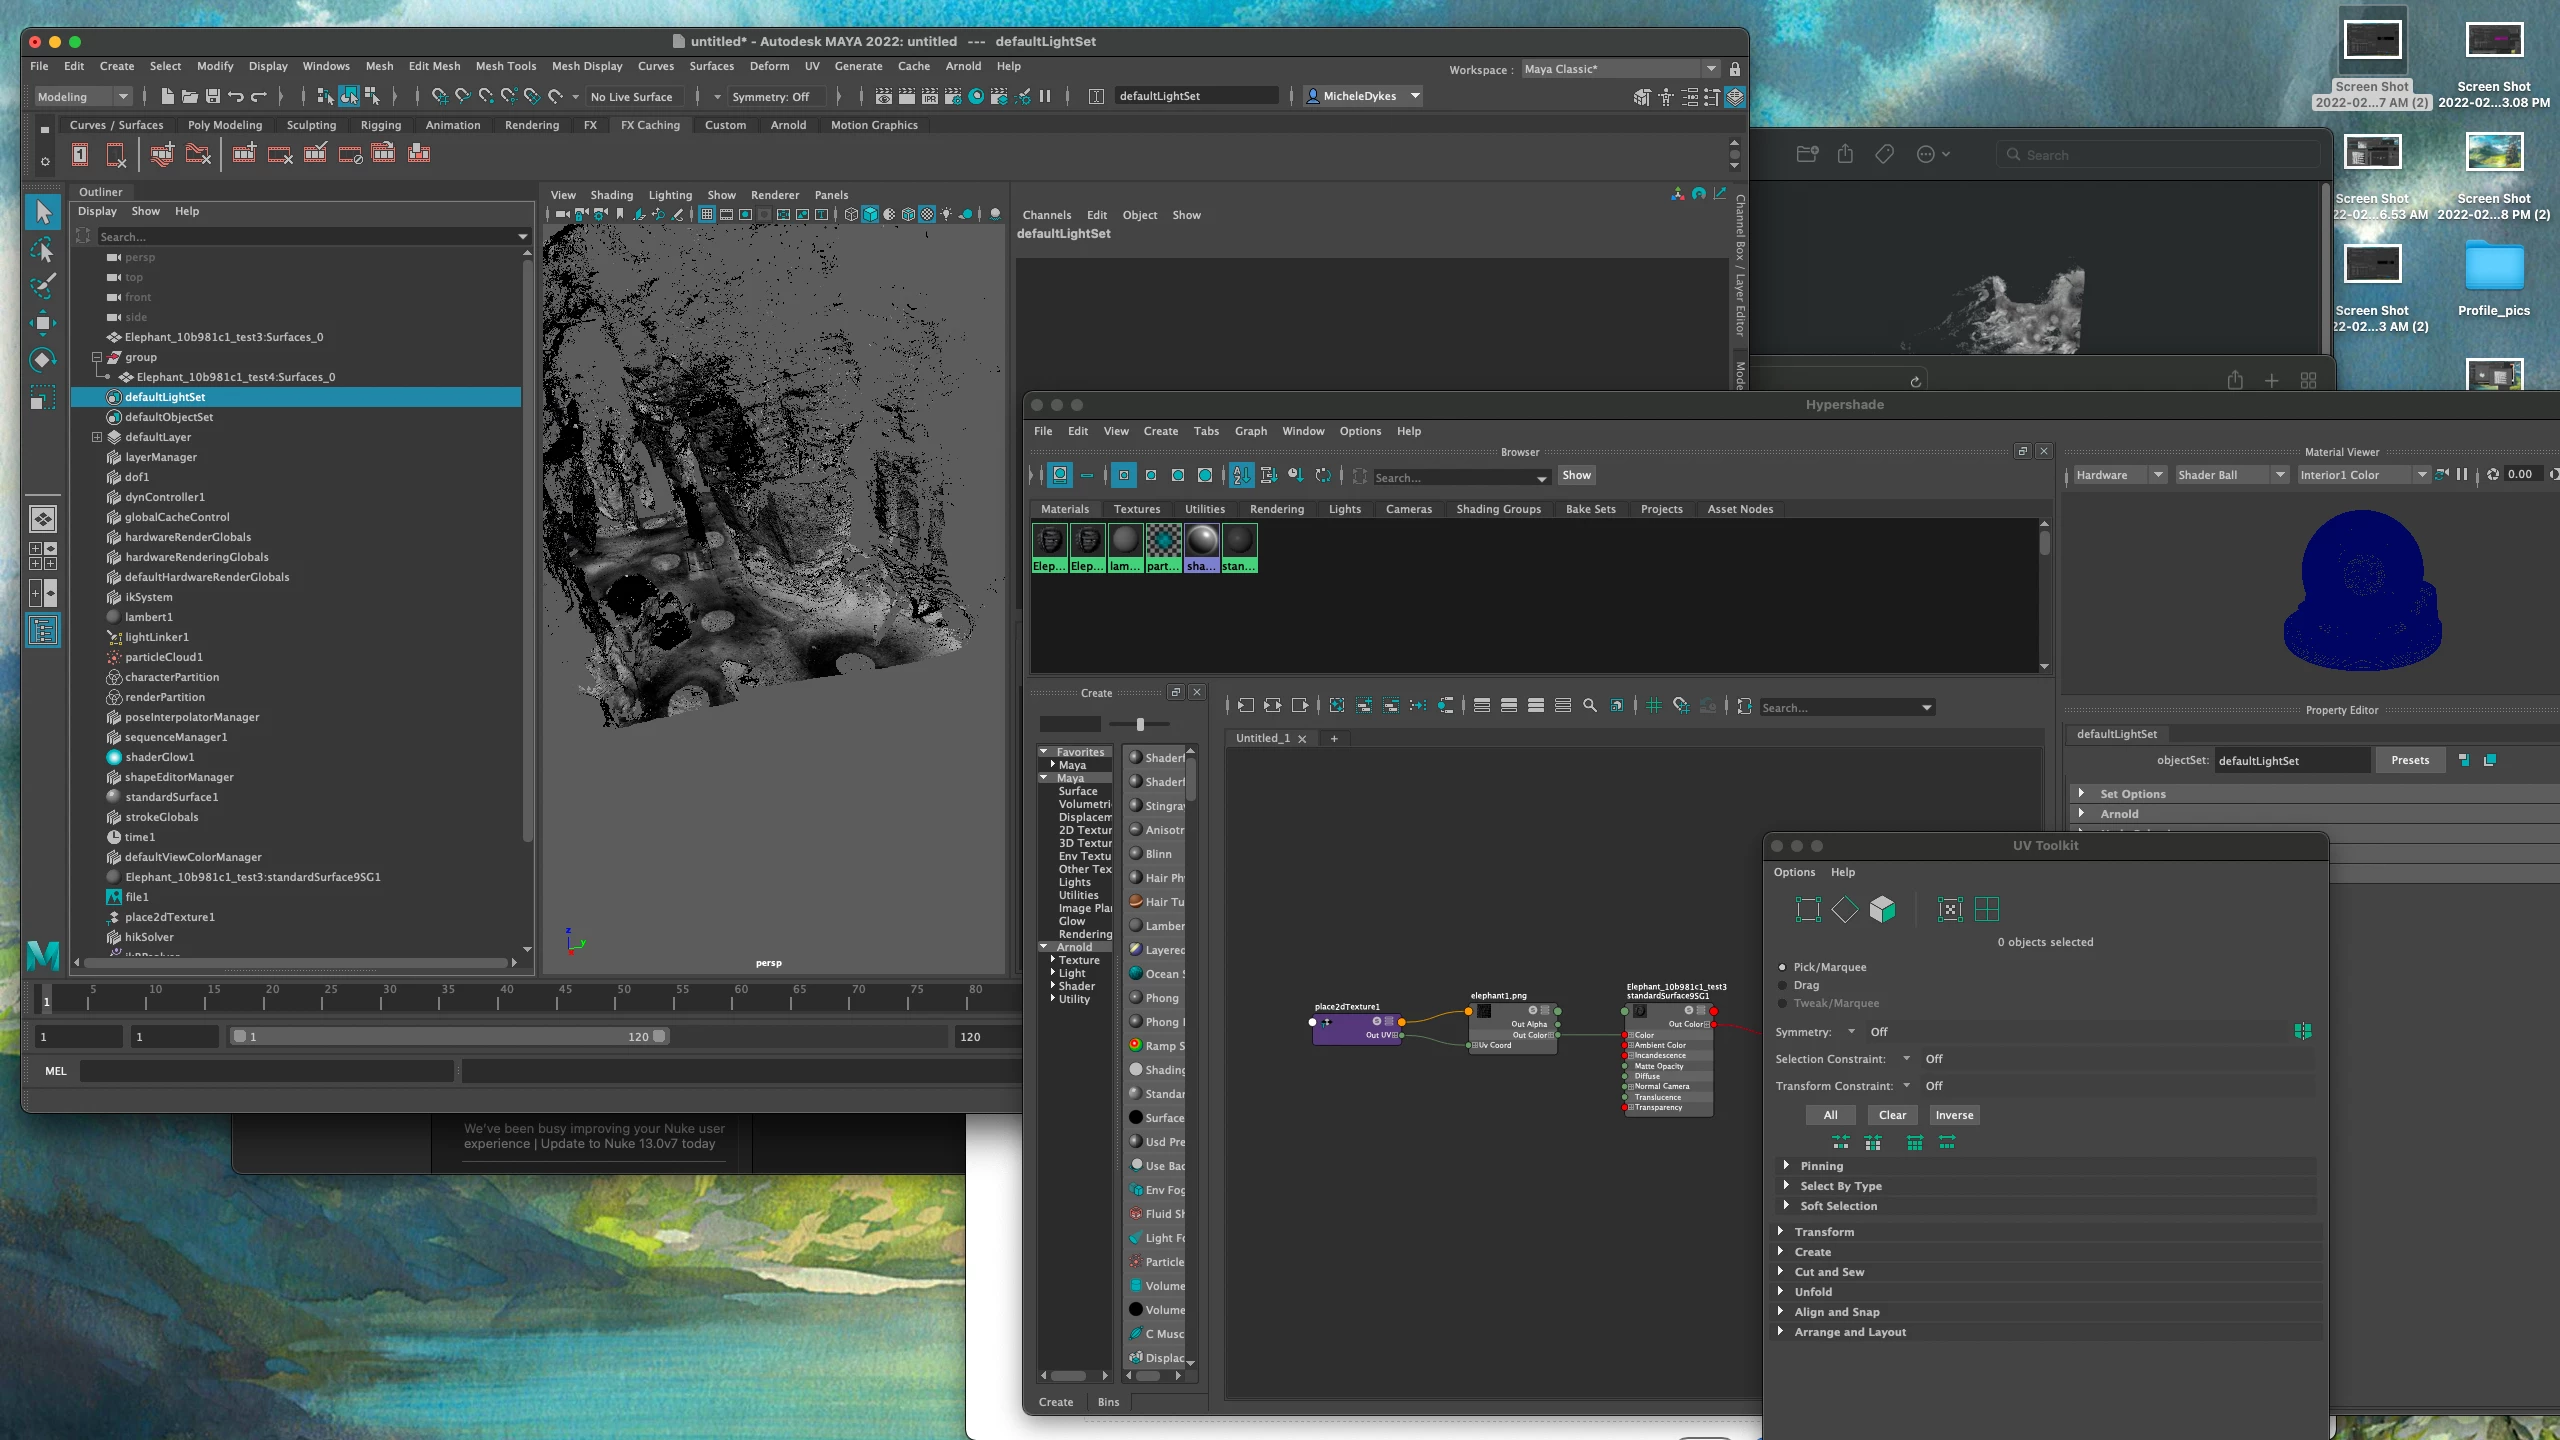Open the Mesh Tools menu
The image size is (2560, 1440).
505,66
